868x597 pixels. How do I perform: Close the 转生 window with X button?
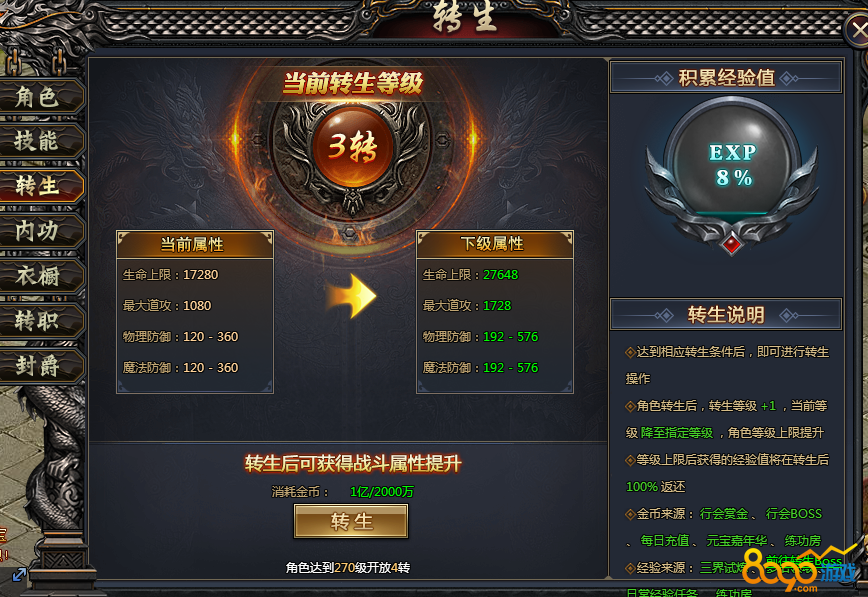point(858,30)
